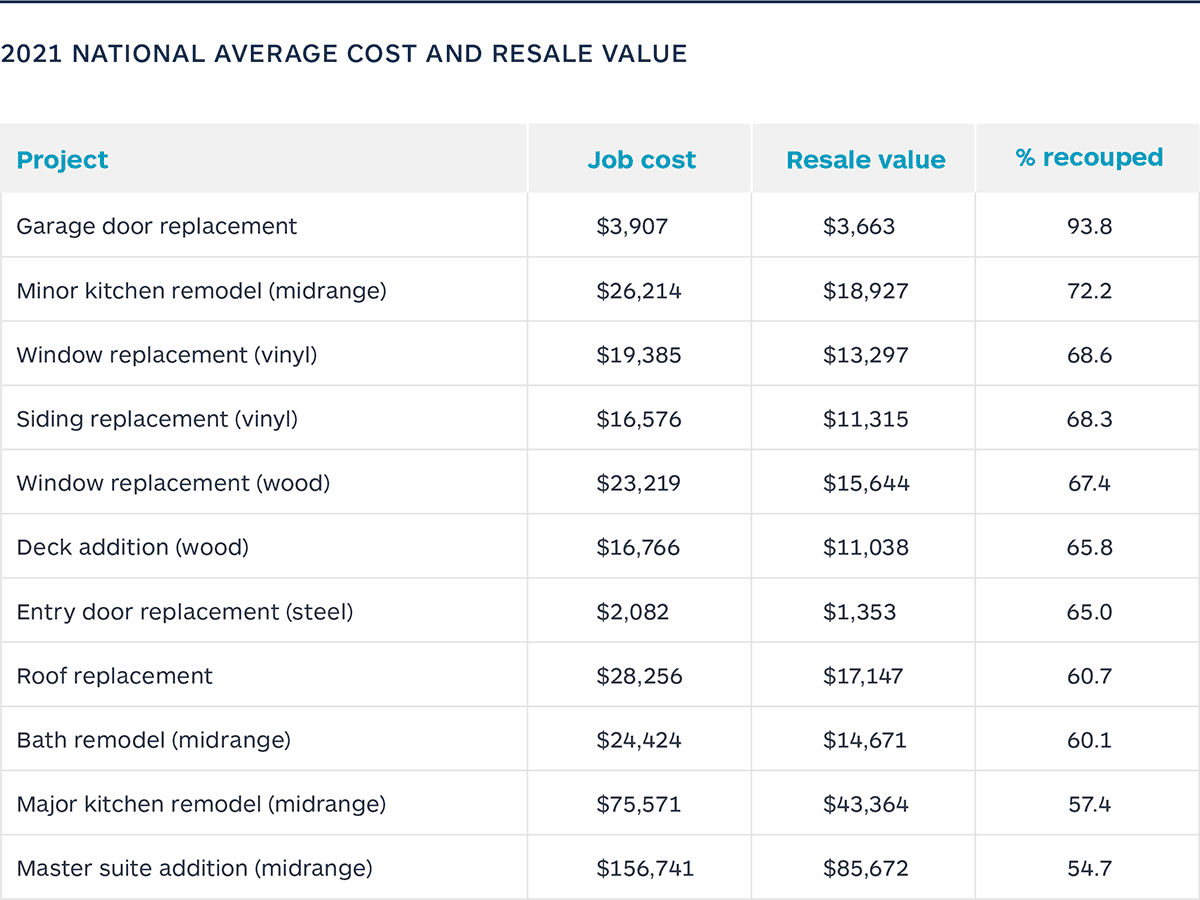This screenshot has height=900, width=1200.
Task: Click the Deck addition (wood) project name
Action: pyautogui.click(x=132, y=547)
